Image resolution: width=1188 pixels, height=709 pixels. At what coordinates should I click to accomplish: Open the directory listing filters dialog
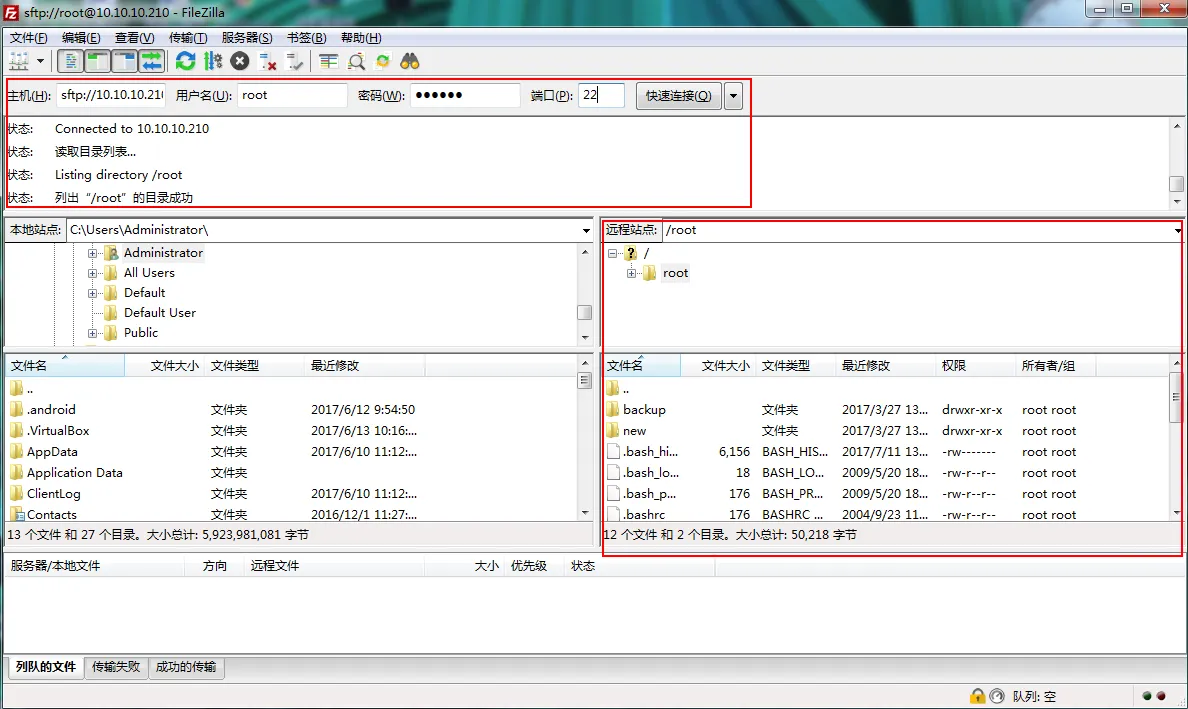pyautogui.click(x=328, y=61)
